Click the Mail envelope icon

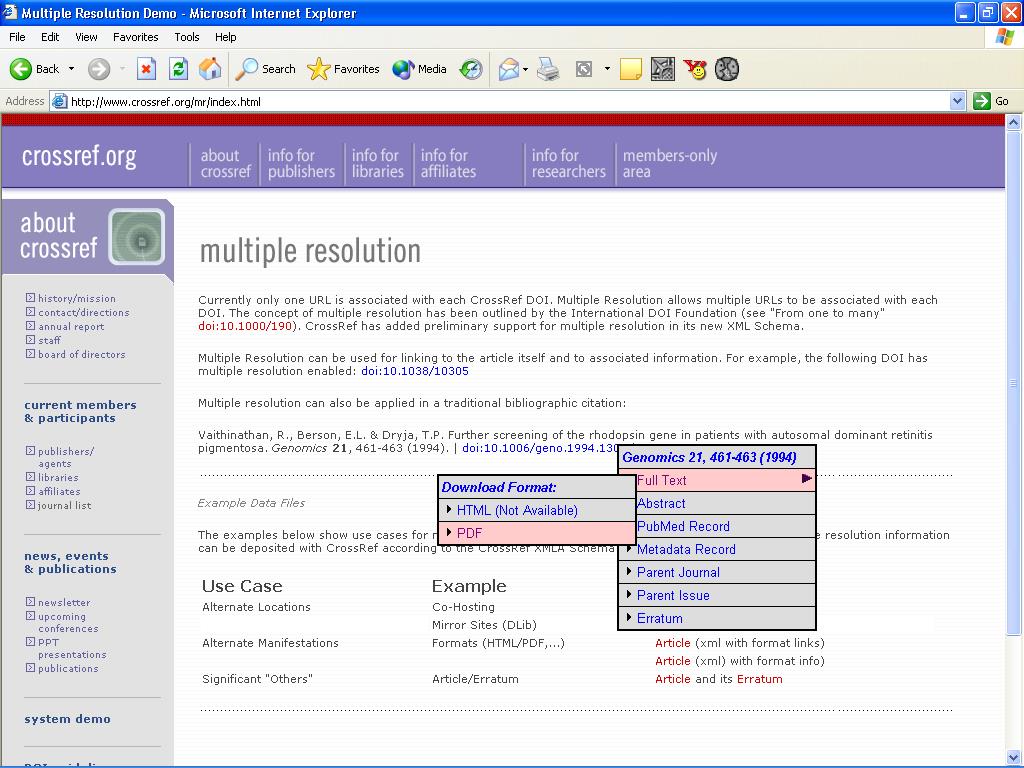pyautogui.click(x=509, y=69)
